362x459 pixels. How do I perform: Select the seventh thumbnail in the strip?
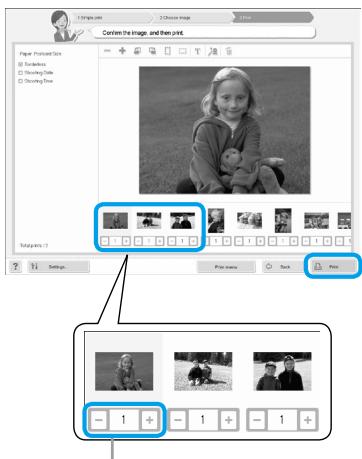pyautogui.click(x=316, y=221)
